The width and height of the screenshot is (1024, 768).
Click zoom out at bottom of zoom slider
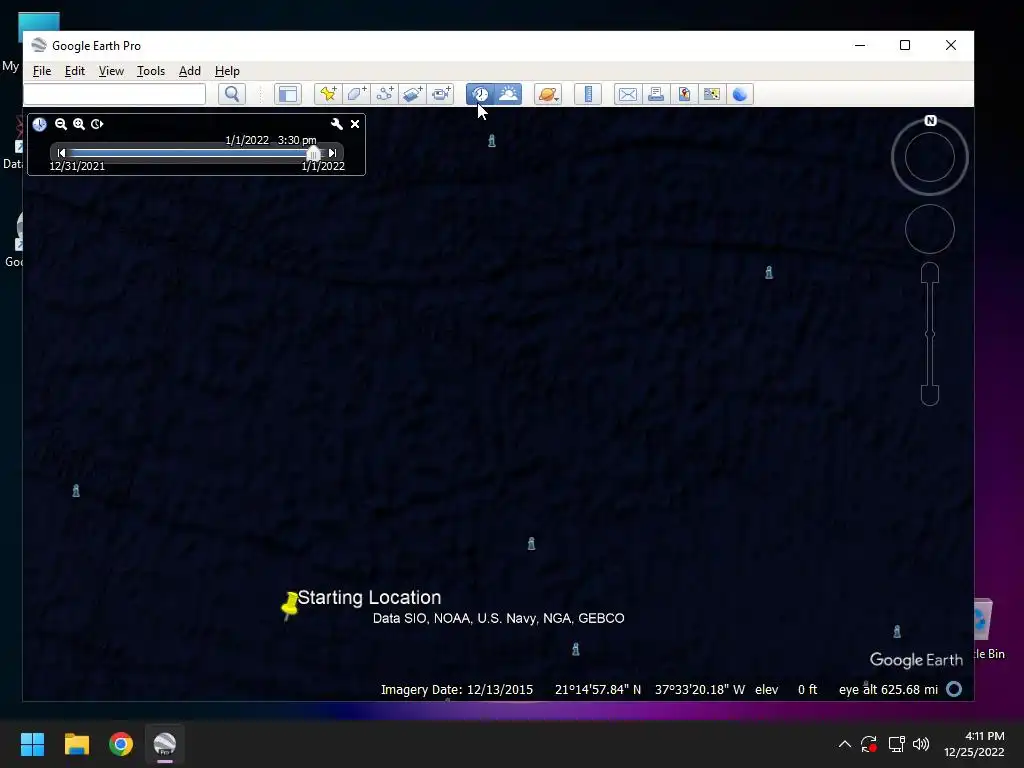(x=930, y=395)
